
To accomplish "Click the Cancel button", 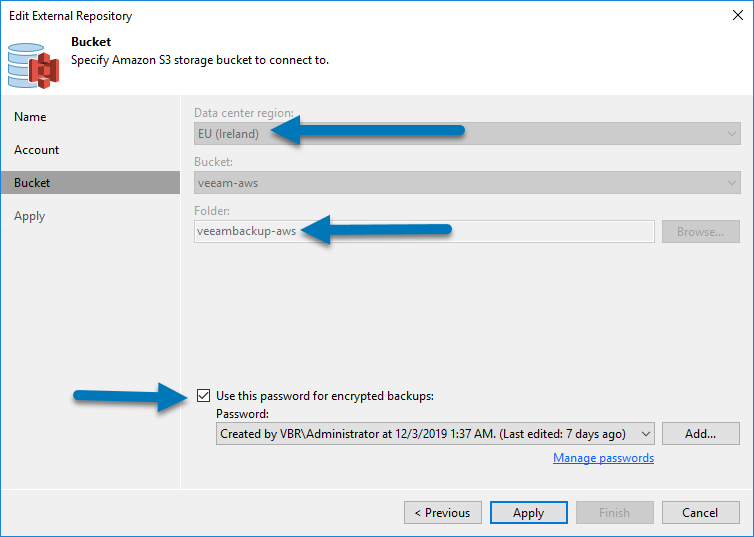I will [x=701, y=513].
